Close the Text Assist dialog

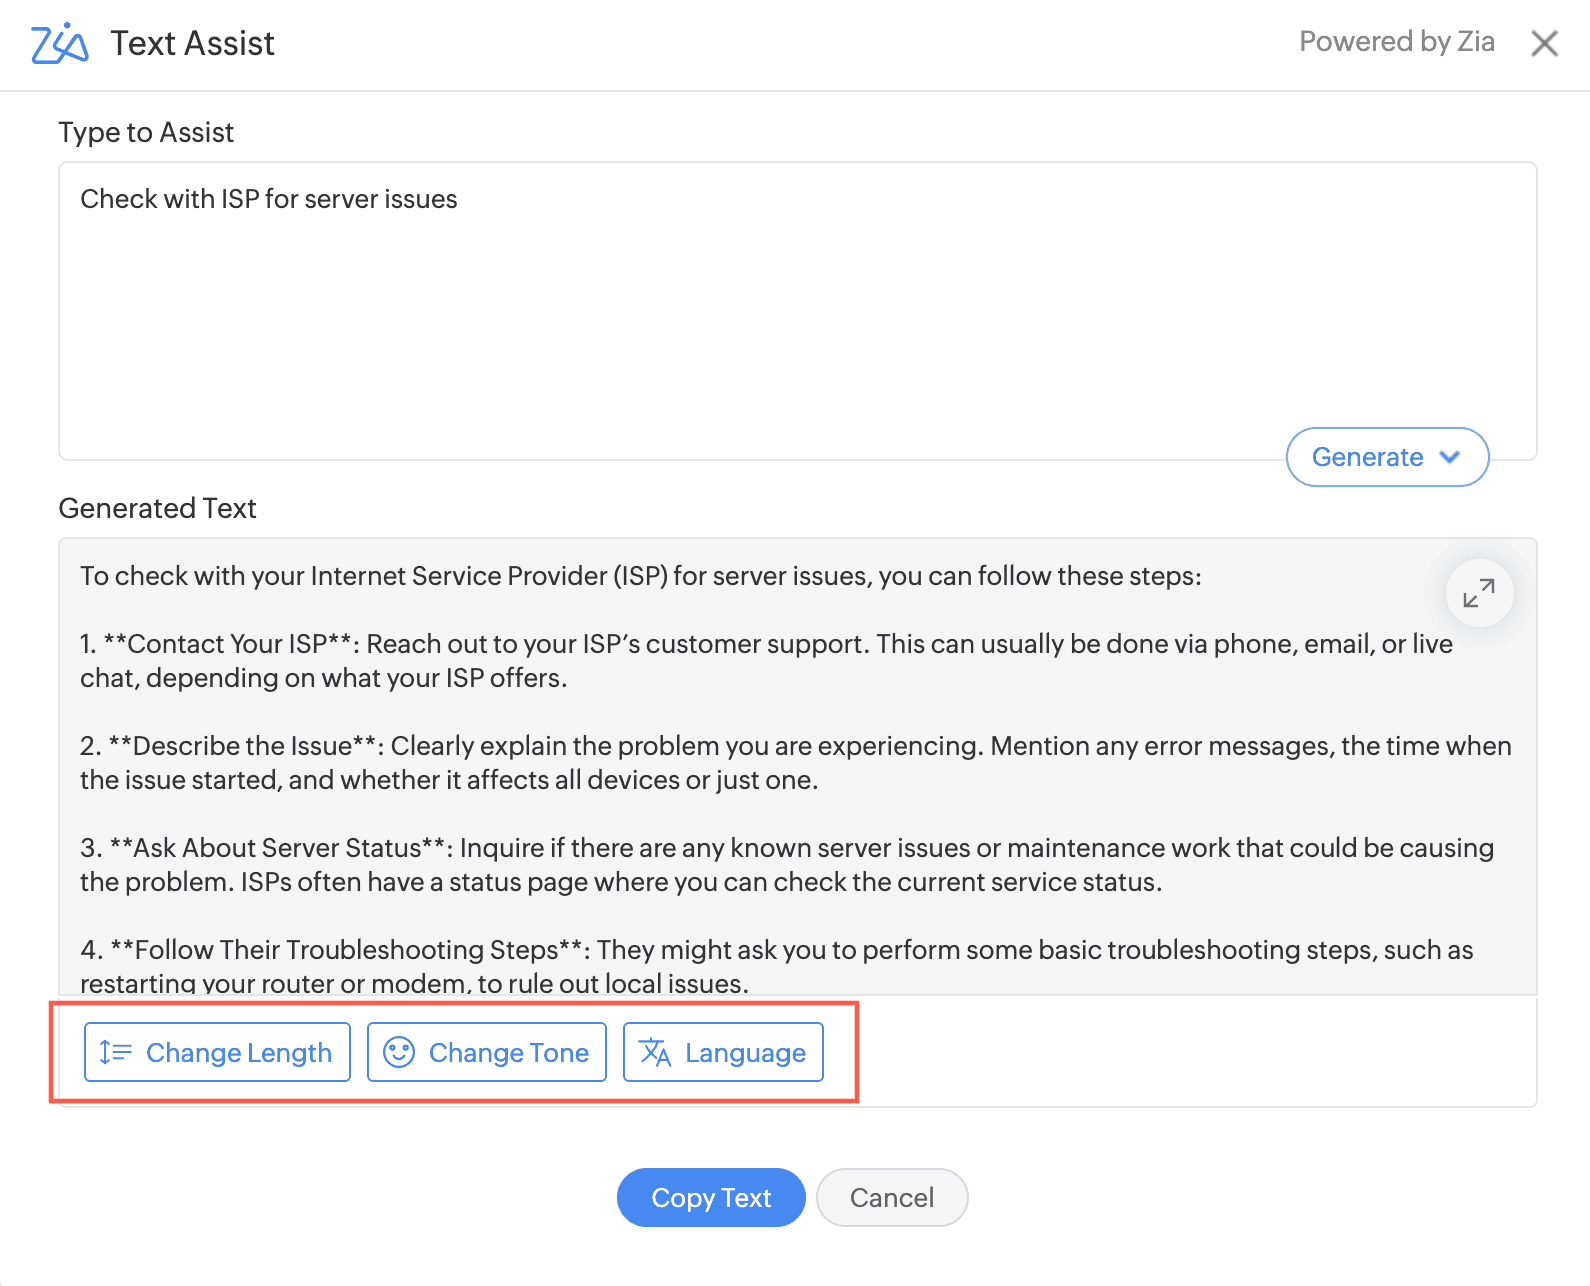[x=1544, y=43]
